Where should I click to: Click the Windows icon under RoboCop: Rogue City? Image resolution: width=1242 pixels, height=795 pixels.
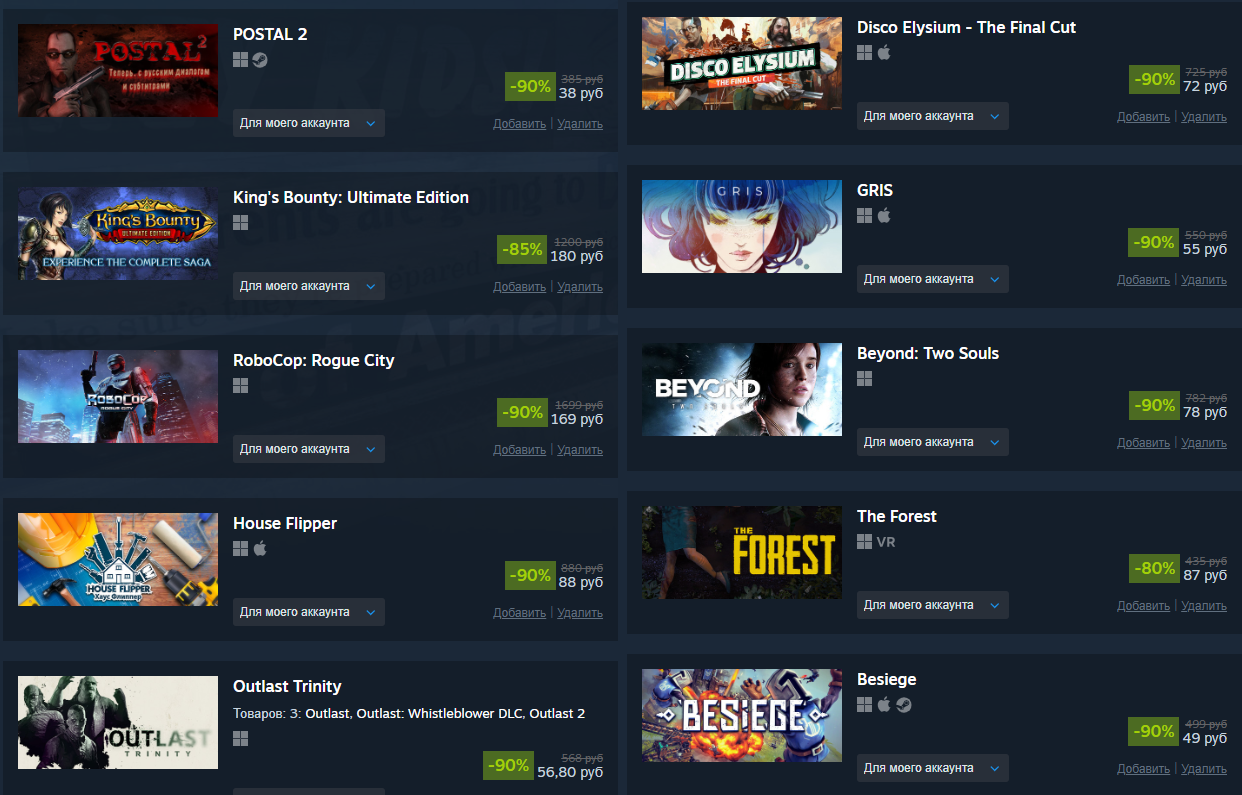pyautogui.click(x=240, y=386)
